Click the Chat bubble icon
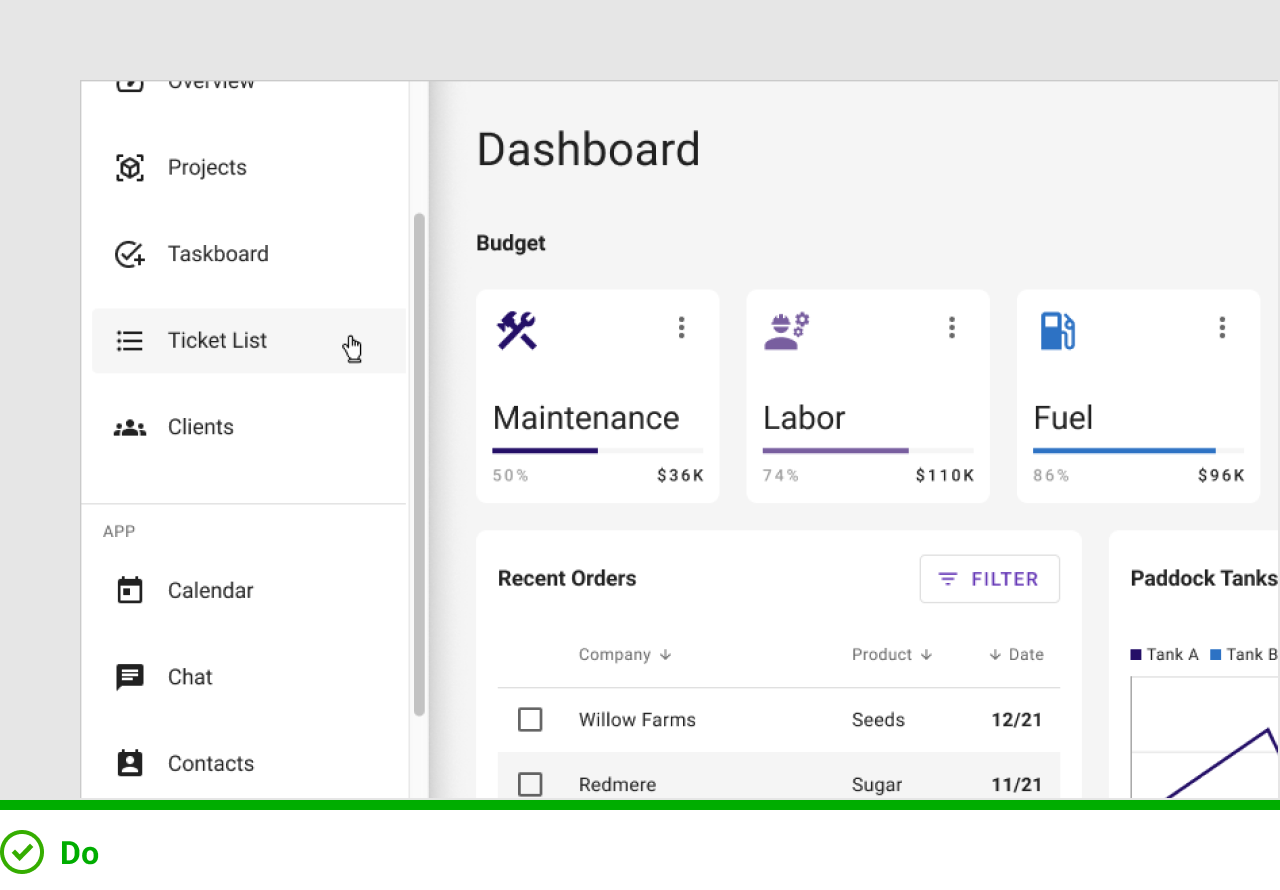1280x890 pixels. (130, 677)
